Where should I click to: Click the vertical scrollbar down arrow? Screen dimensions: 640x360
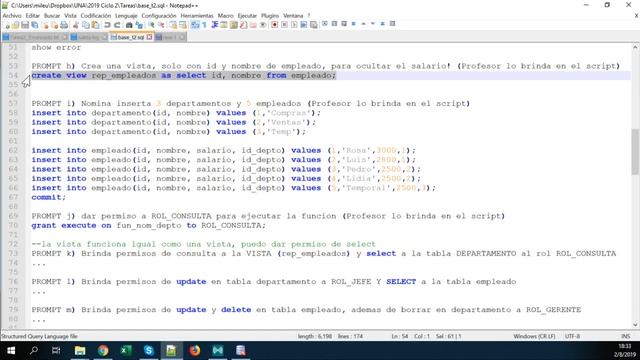pos(635,324)
